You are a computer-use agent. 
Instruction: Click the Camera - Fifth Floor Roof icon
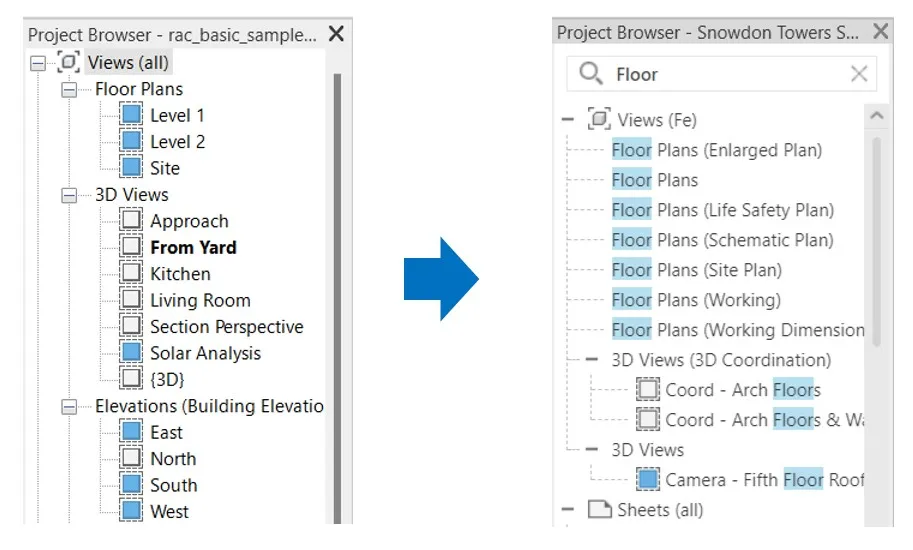(649, 480)
